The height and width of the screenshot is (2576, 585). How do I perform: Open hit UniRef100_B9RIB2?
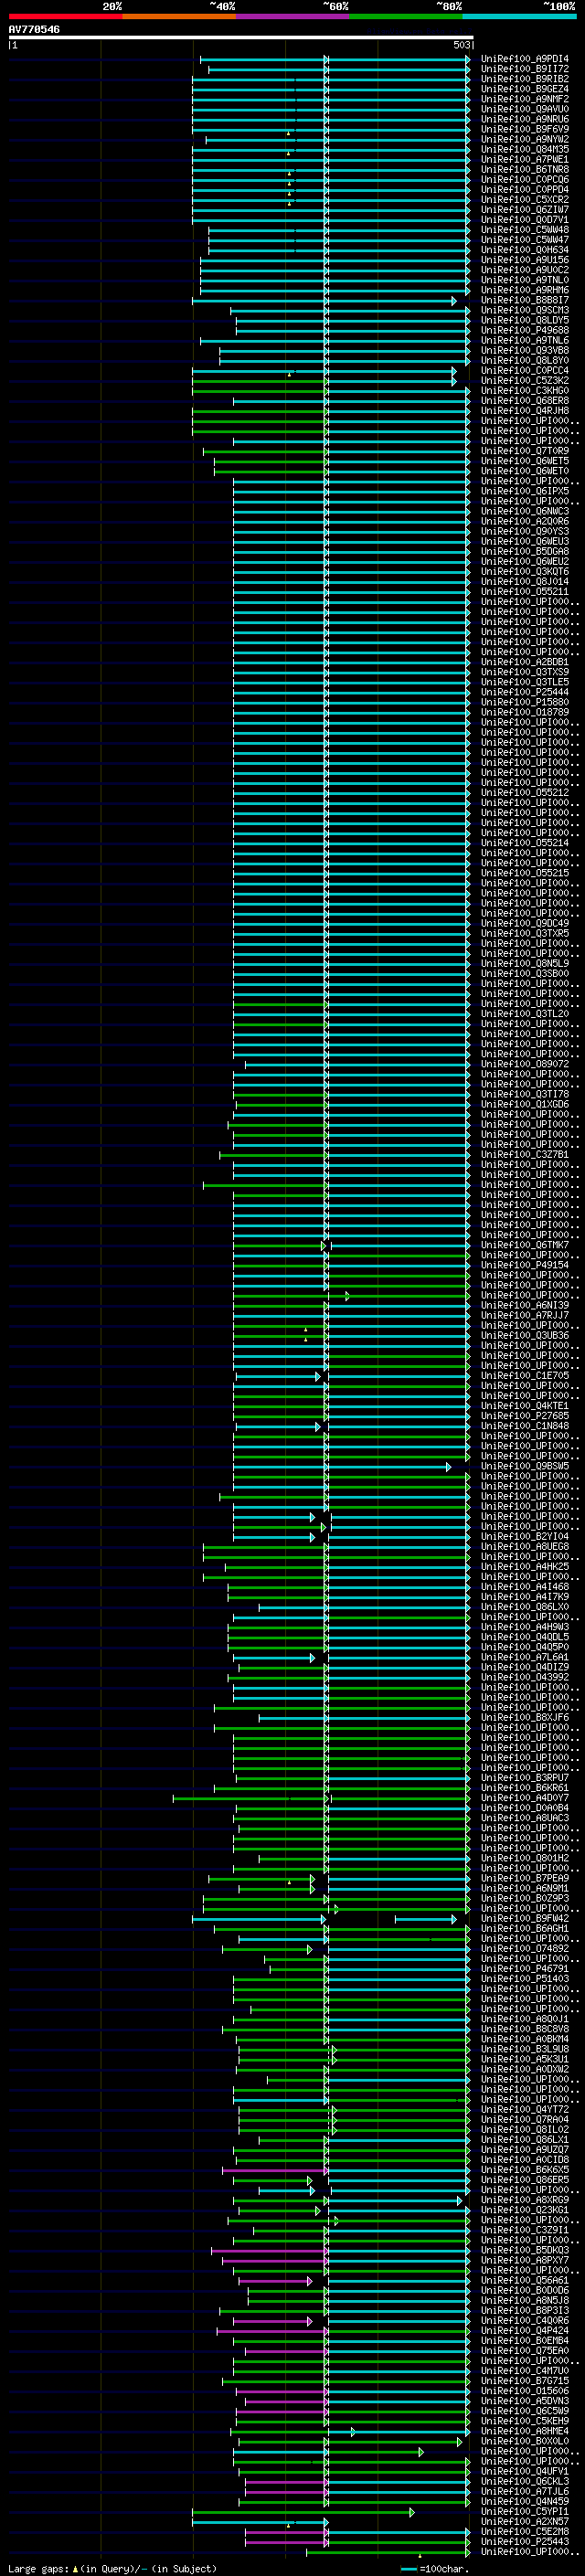524,79
